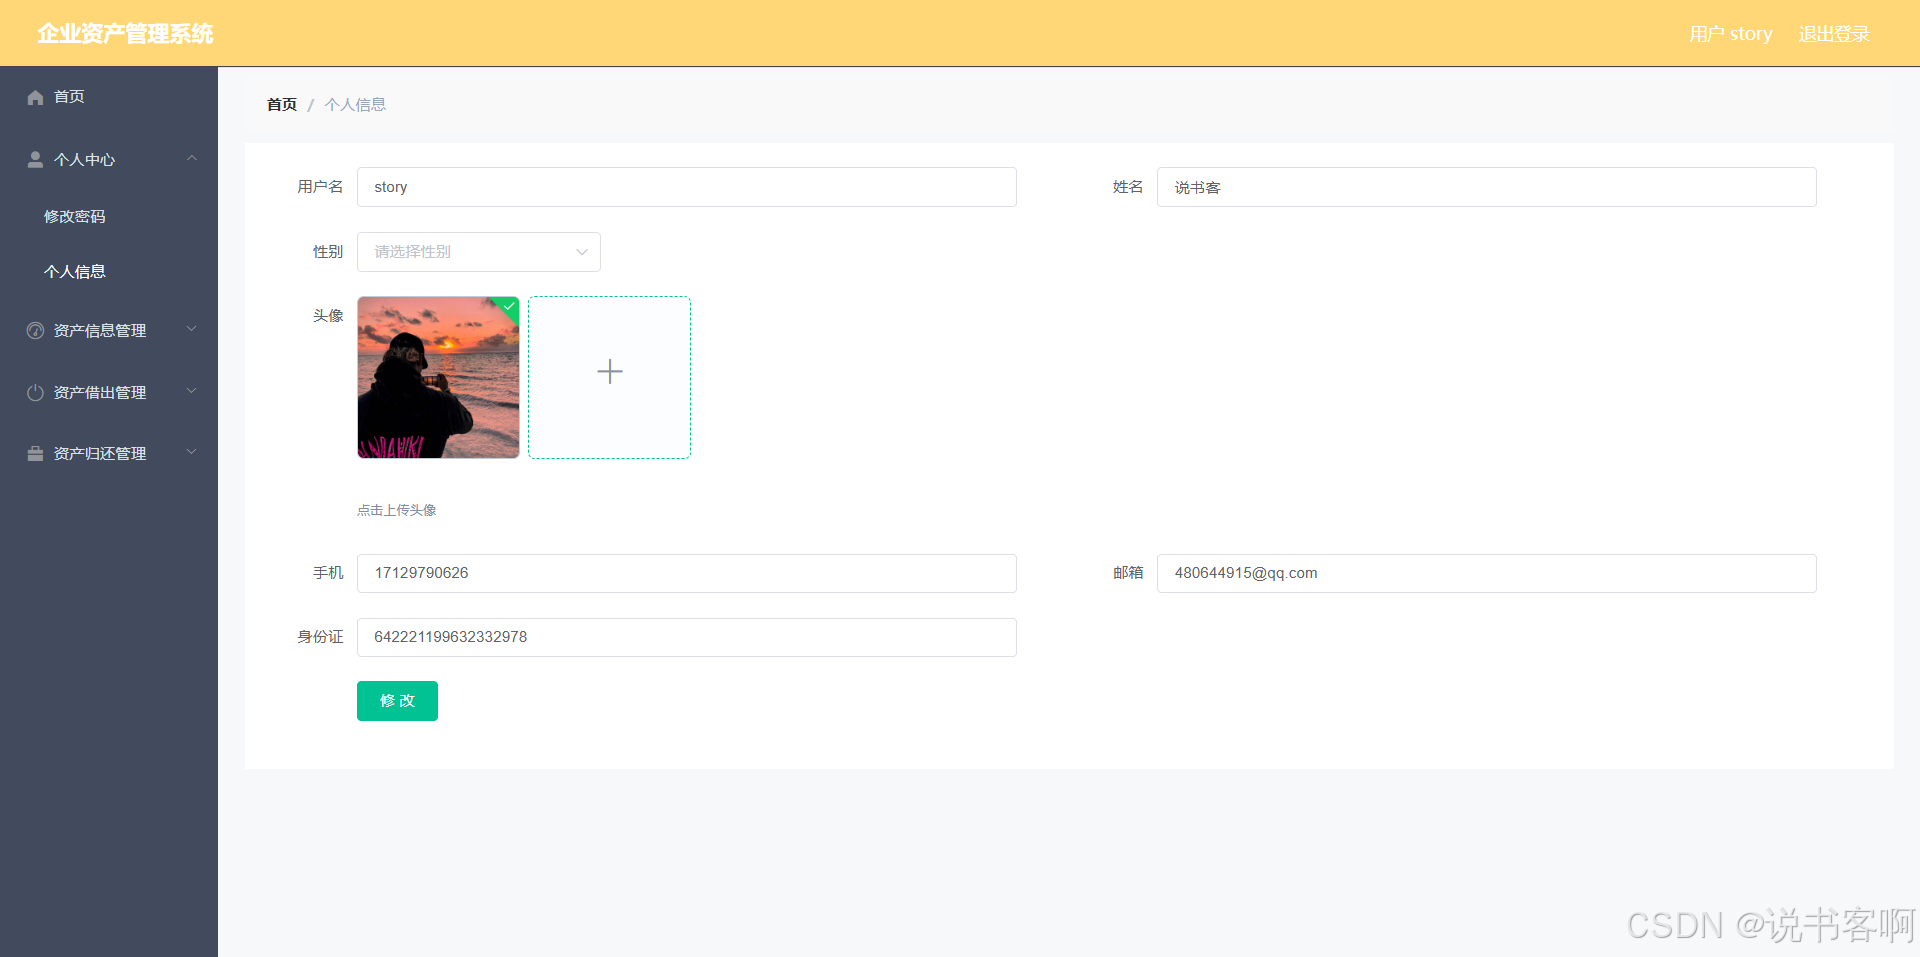Select the person icon next to 个人中心

pyautogui.click(x=35, y=158)
